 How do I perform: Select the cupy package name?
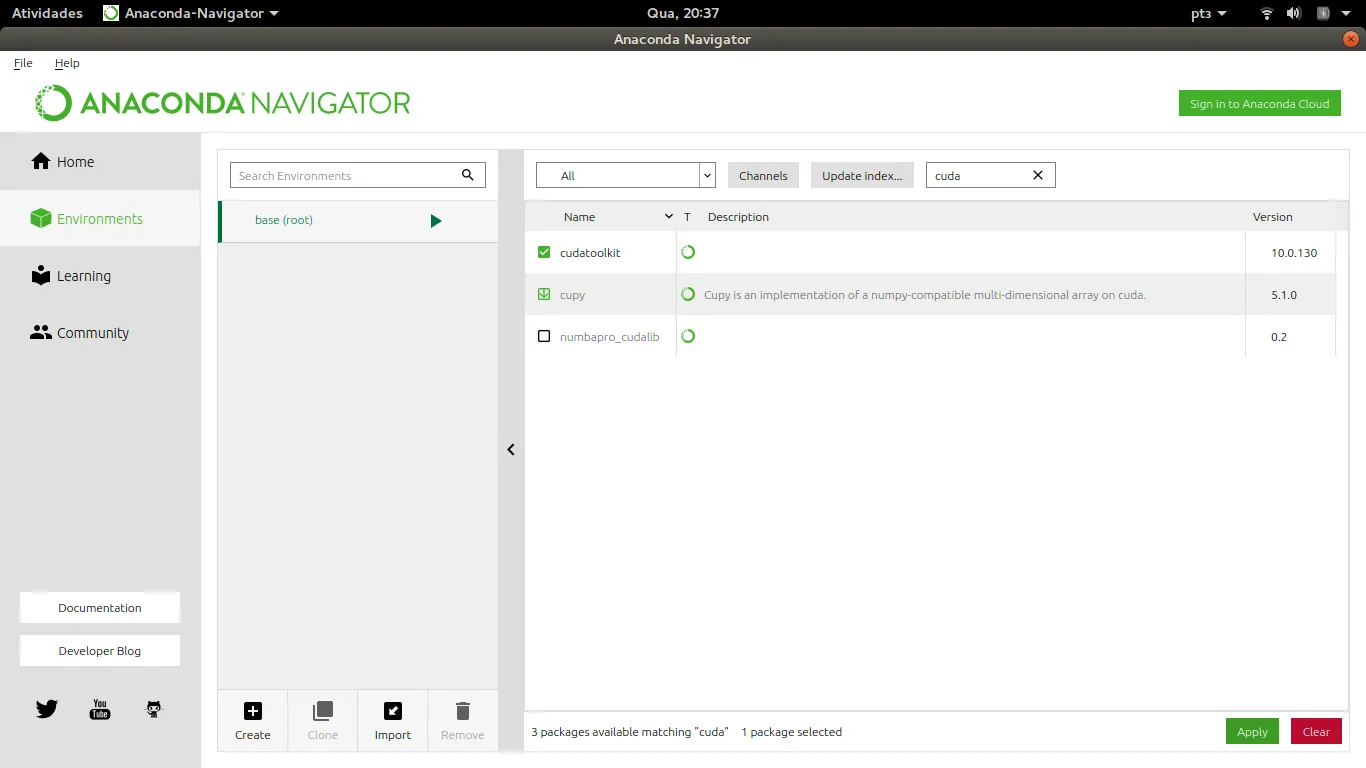click(x=573, y=295)
